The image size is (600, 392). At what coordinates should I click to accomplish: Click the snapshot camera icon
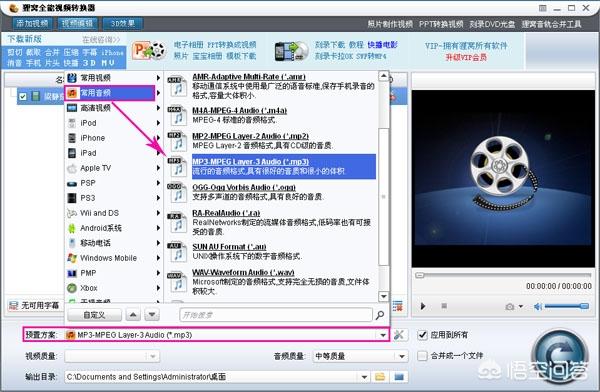tap(510, 307)
